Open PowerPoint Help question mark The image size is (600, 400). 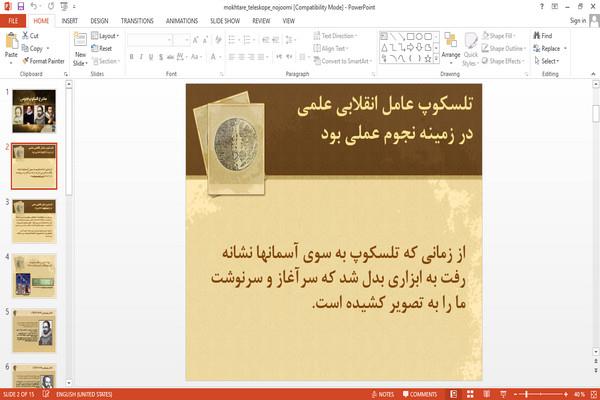click(x=541, y=7)
